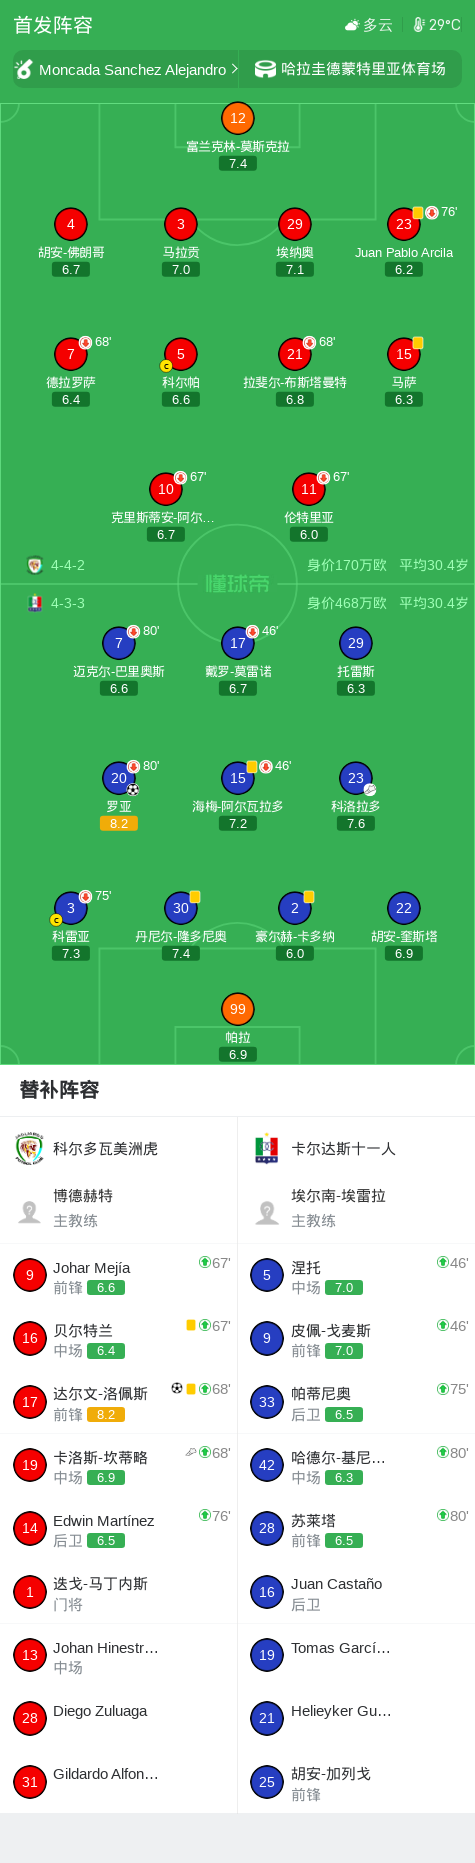This screenshot has width=475, height=1863.
Task: Open coach 埃尔南-埃雷拉 profile
Action: (x=356, y=1207)
